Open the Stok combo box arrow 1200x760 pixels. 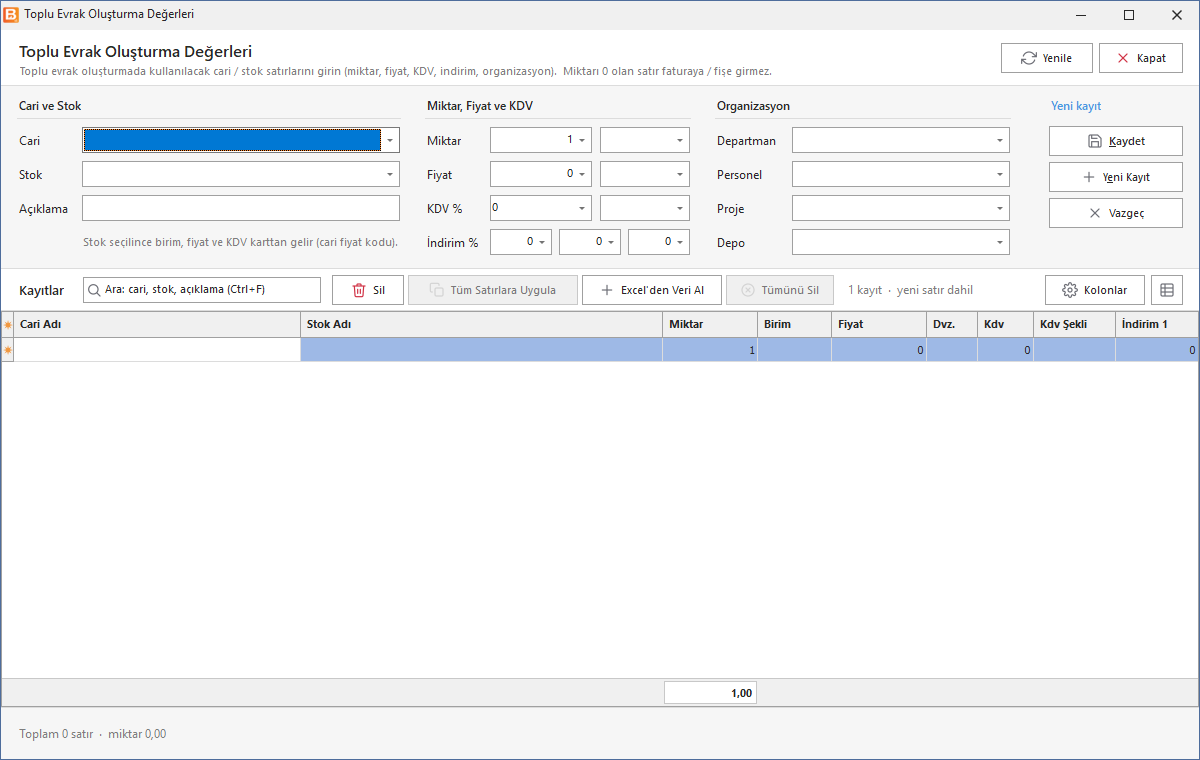(390, 174)
